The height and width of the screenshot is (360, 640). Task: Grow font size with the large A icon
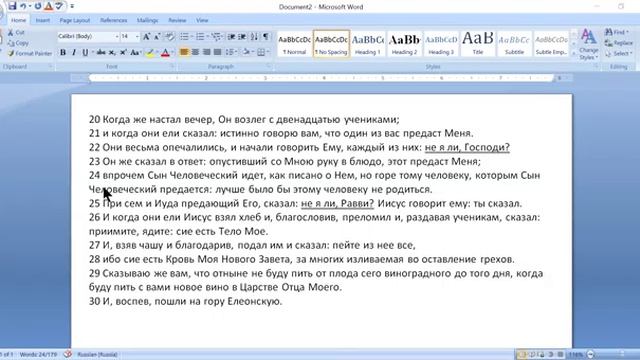(146, 37)
